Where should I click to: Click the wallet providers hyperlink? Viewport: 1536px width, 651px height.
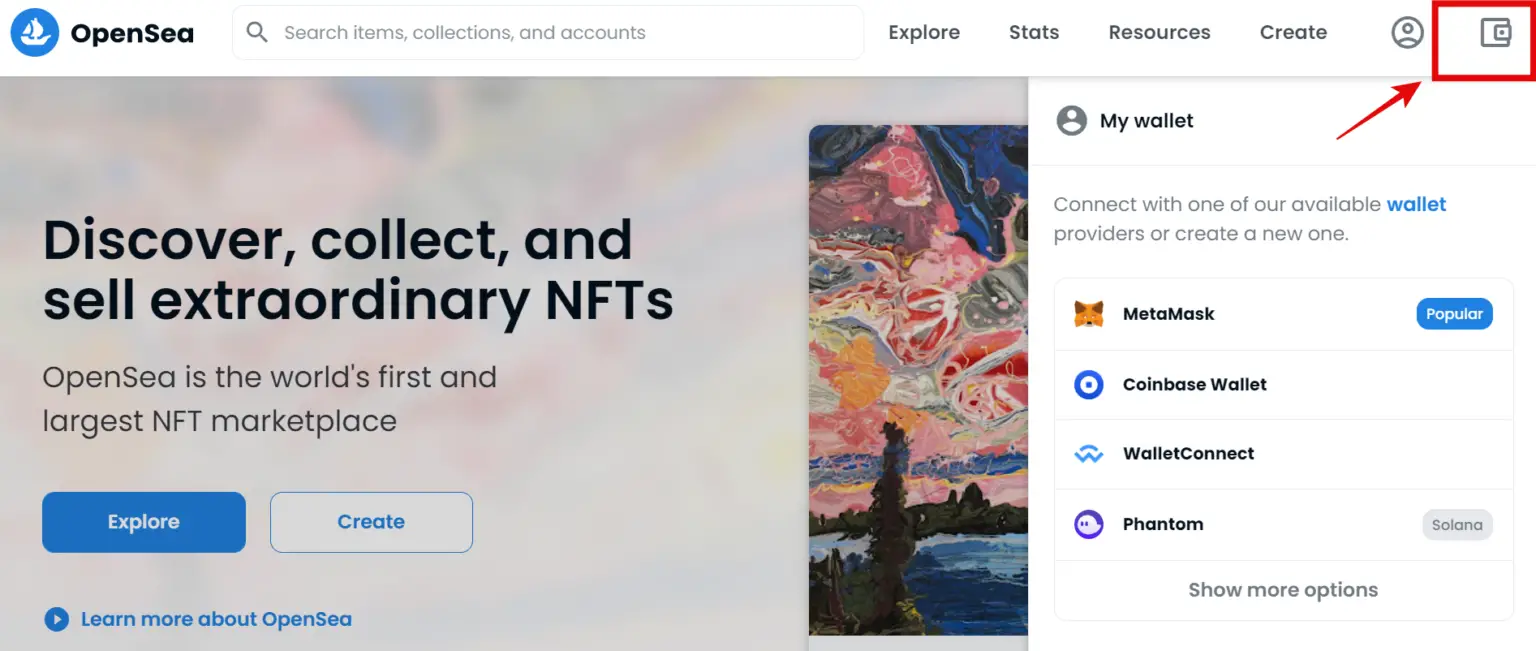(x=1416, y=204)
